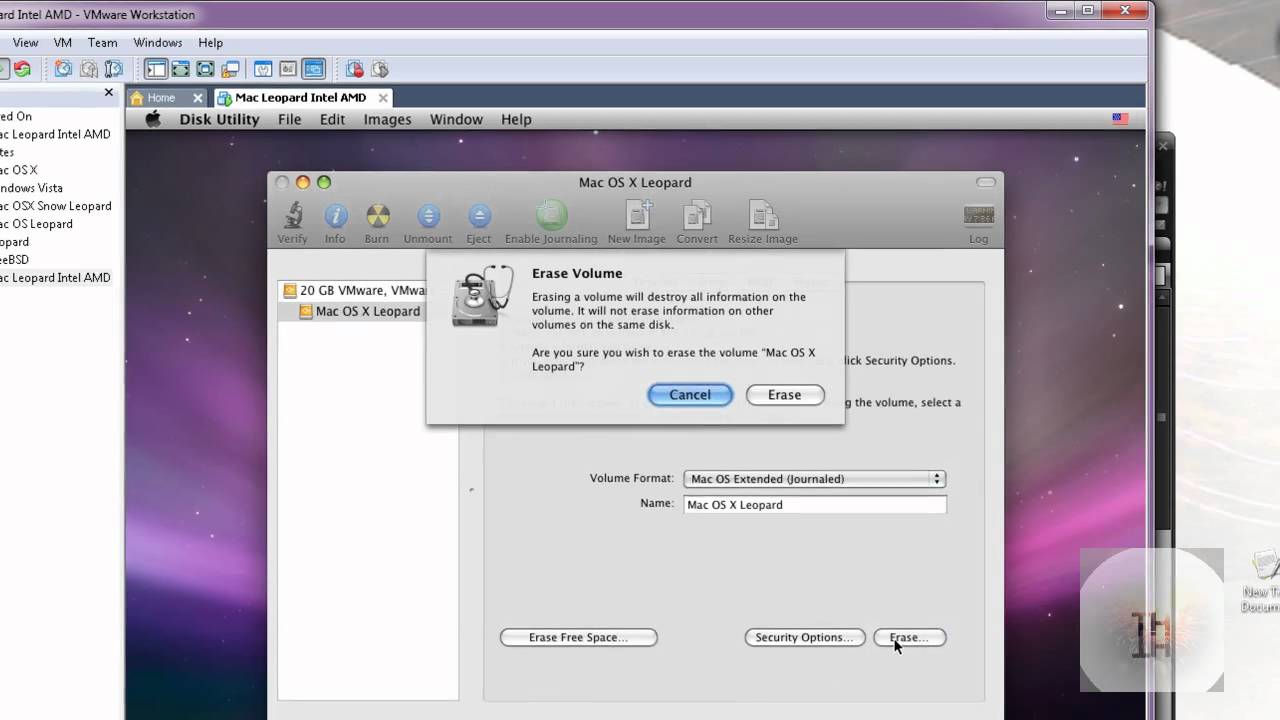Select the Mac Leopard Intel AMD tab
1280x720 pixels.
300,98
